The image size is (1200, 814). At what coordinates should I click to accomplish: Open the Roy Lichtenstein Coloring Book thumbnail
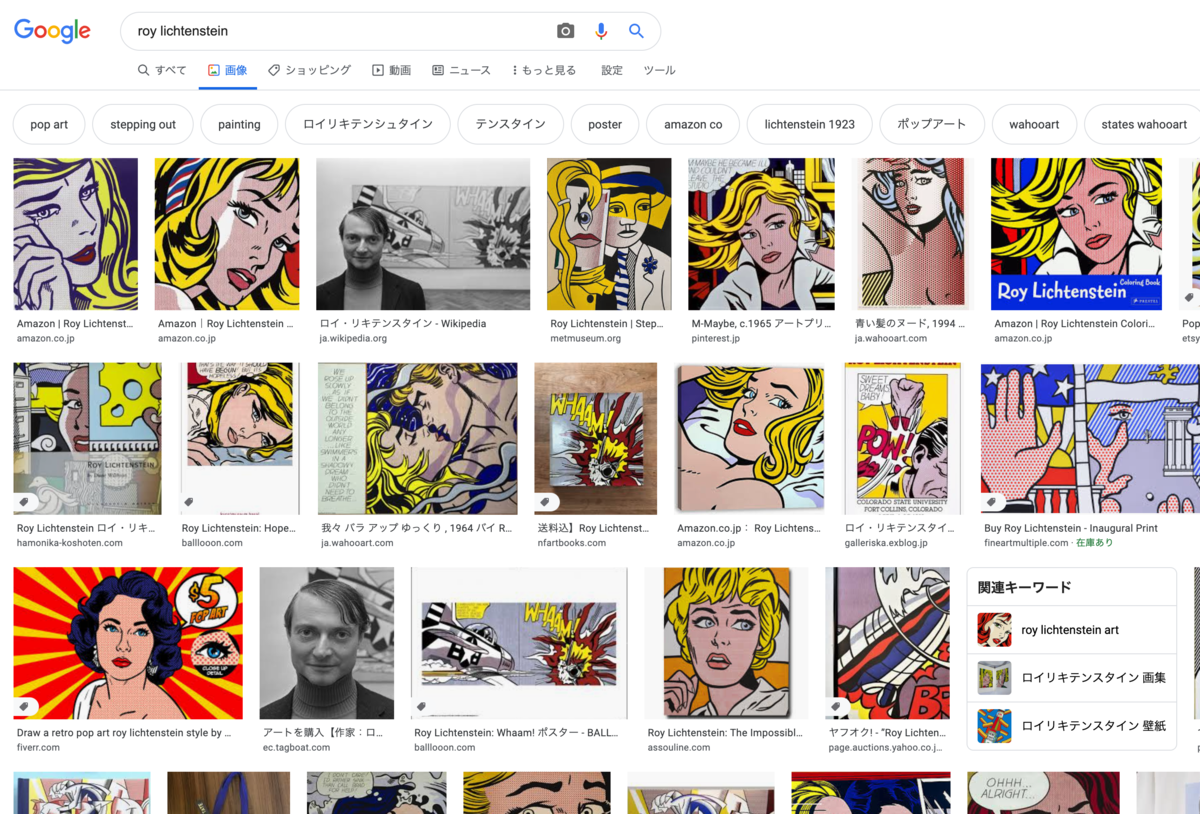coord(1076,234)
